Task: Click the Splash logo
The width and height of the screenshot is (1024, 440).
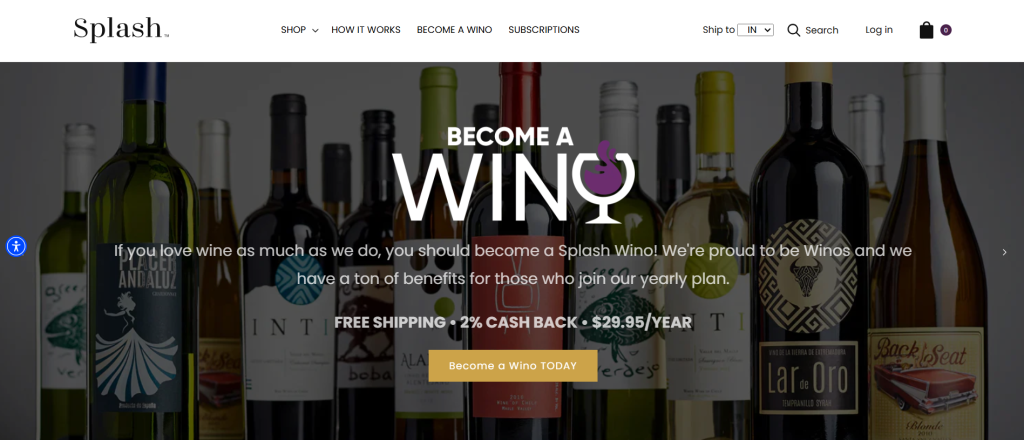Action: coord(121,30)
